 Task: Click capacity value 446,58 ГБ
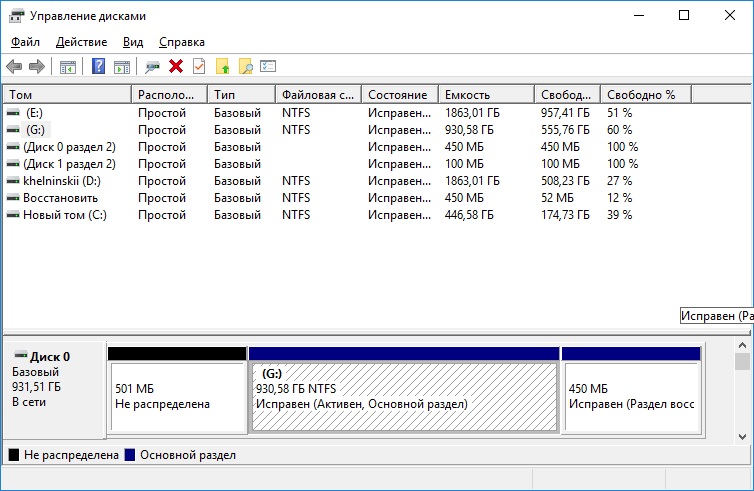coord(469,215)
